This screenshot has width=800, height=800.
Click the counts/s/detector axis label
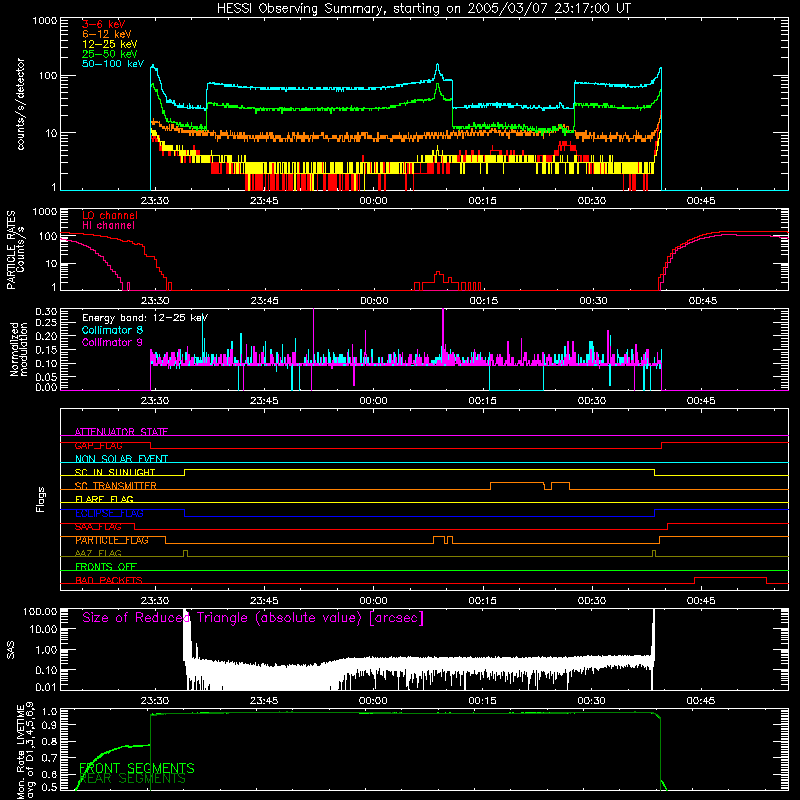pos(20,104)
